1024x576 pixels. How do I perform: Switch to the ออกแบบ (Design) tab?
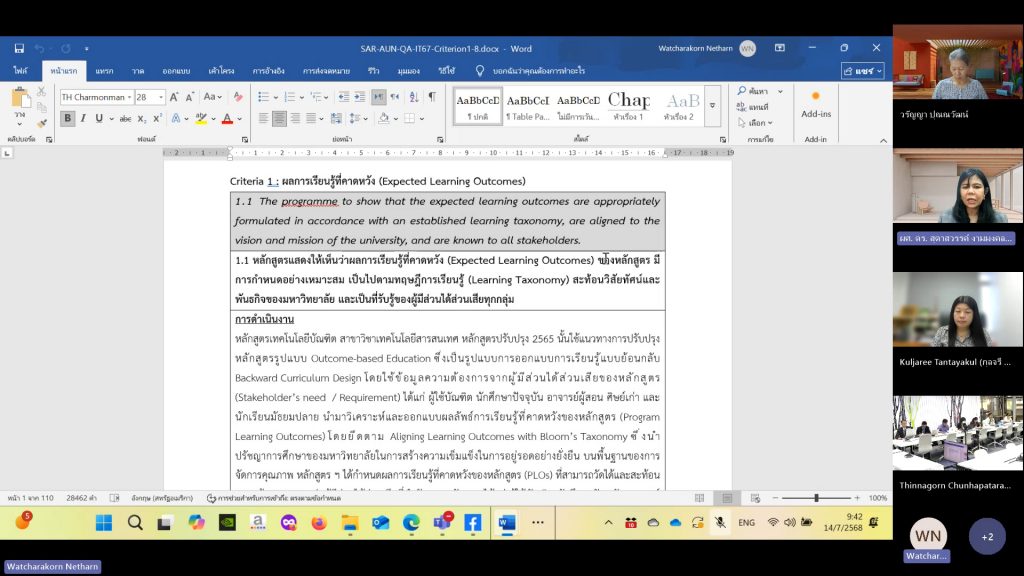(176, 71)
